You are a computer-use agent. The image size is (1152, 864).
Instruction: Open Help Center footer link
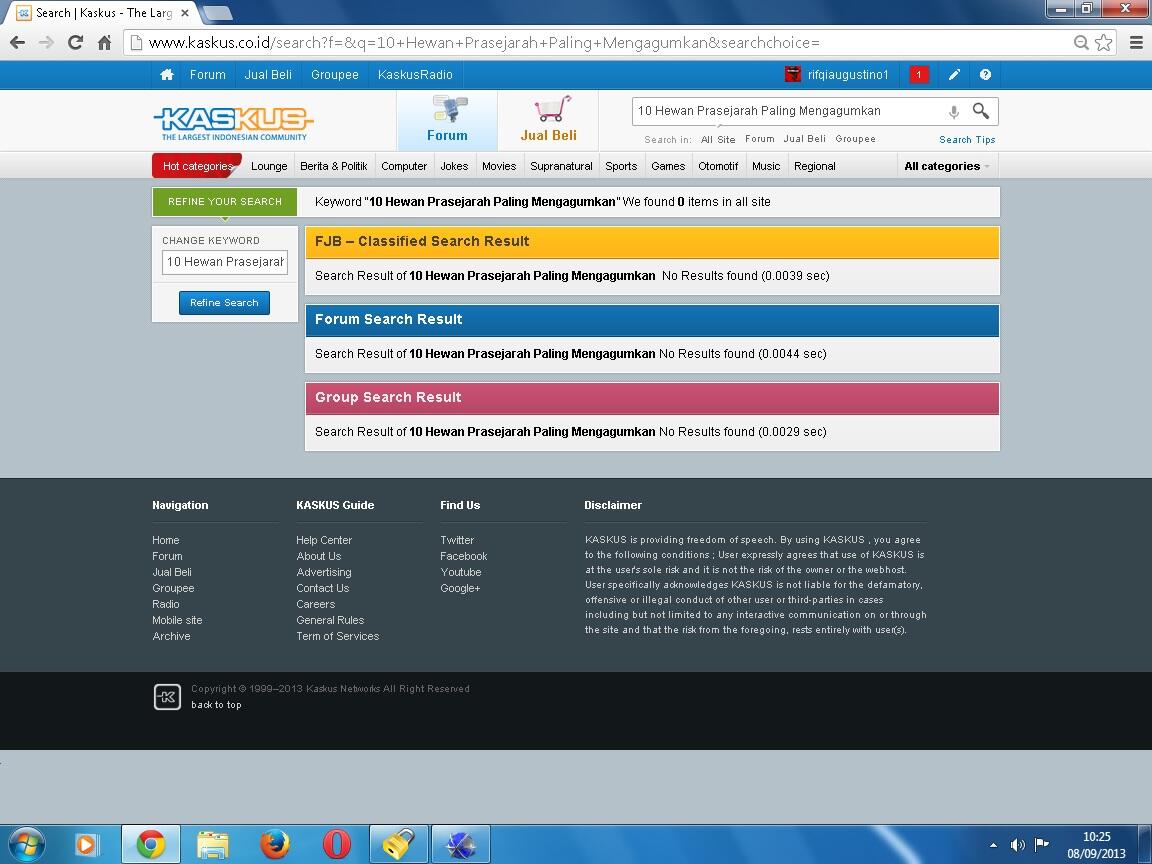click(324, 540)
